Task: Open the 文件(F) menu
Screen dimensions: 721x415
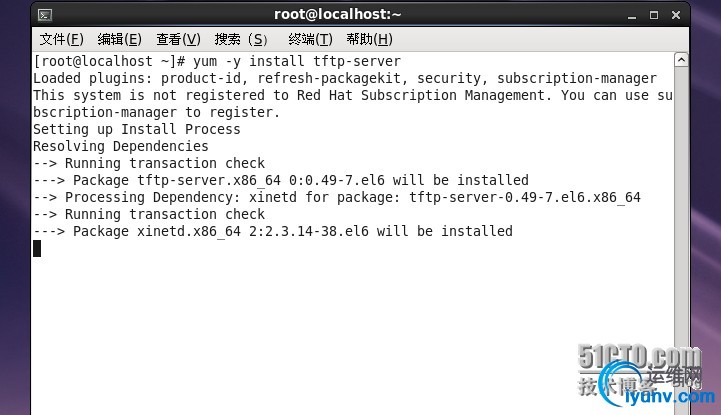Action: pos(61,39)
